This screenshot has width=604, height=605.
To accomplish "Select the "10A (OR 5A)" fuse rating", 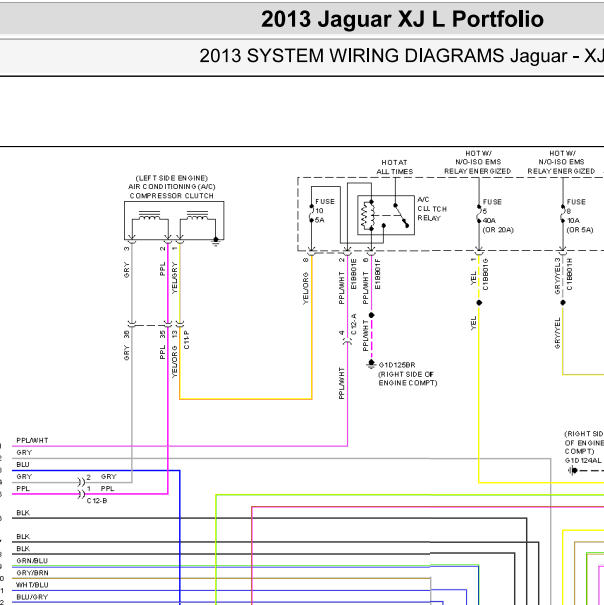I will [x=580, y=225].
